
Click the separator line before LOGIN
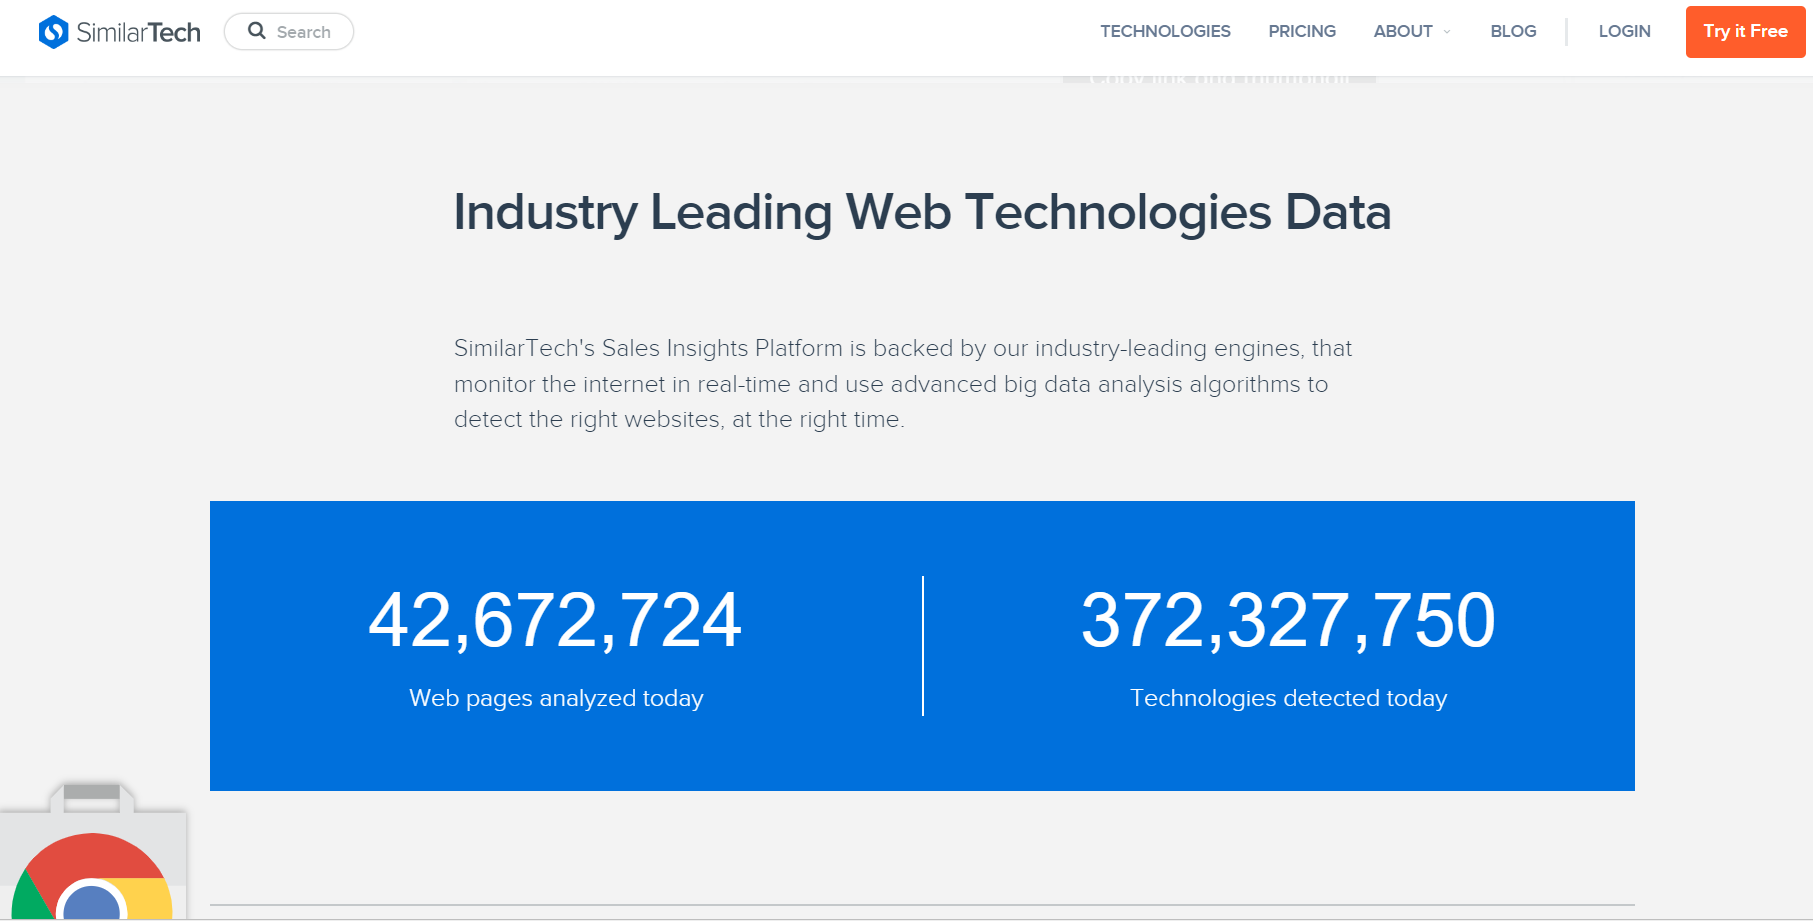pyautogui.click(x=1567, y=32)
